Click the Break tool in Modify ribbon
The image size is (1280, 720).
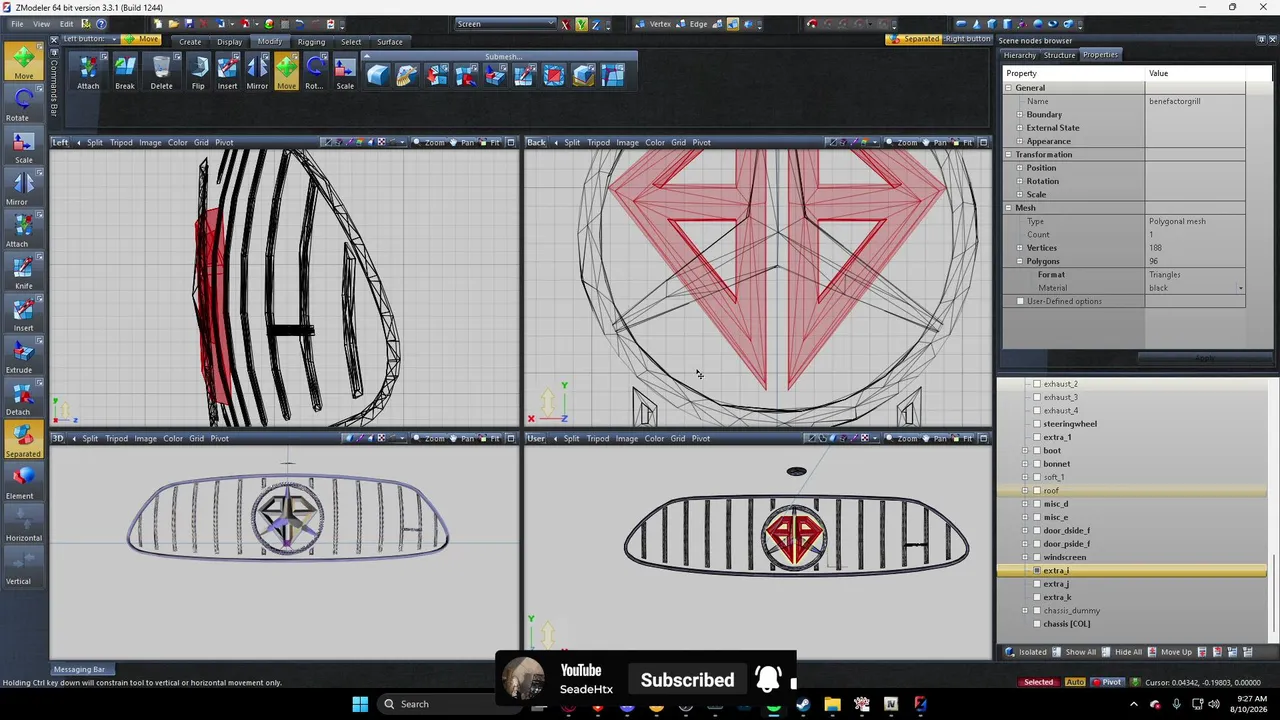[x=125, y=72]
